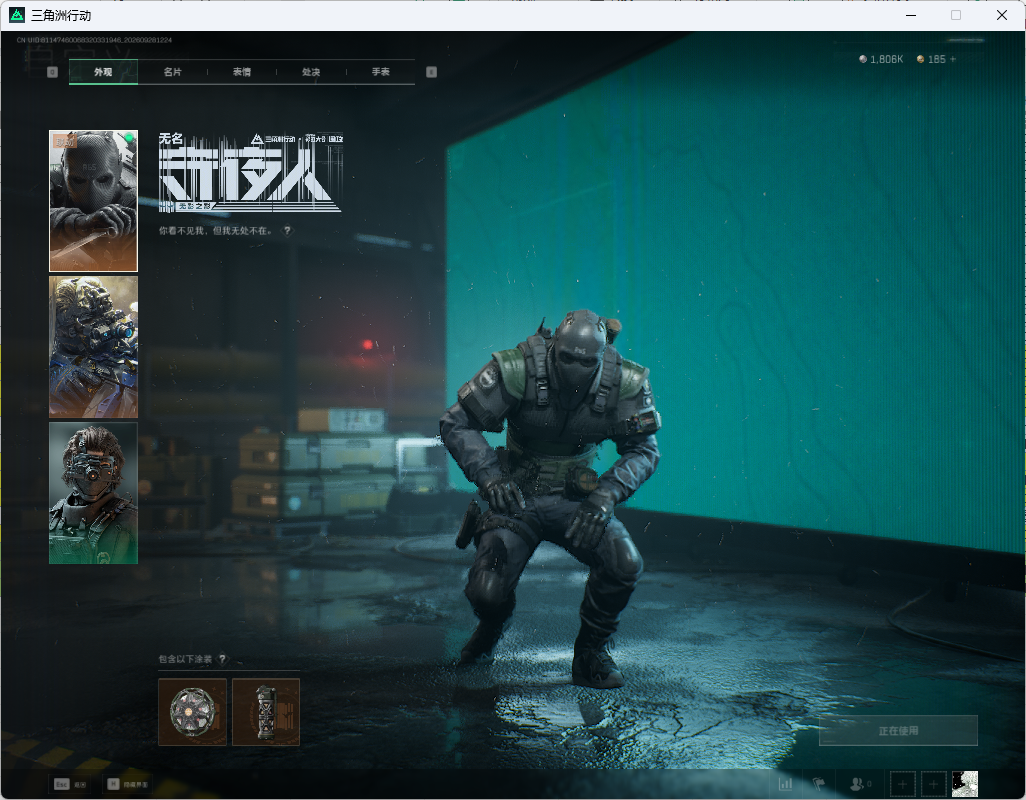This screenshot has width=1026, height=800.
Task: Click the 你看不见我，但我无处不在 description text
Action: [215, 230]
